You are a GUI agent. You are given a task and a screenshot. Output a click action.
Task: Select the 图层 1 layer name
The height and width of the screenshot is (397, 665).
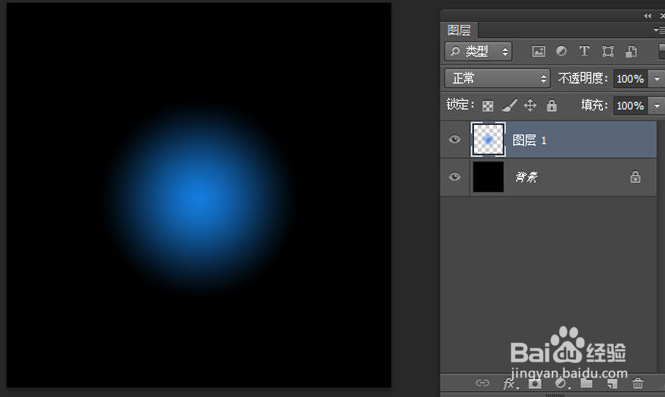click(529, 140)
